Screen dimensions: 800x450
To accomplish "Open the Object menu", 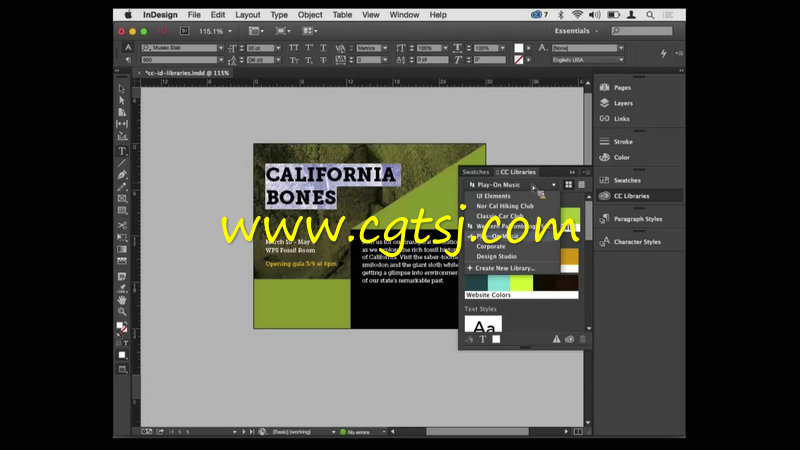I will [x=310, y=15].
